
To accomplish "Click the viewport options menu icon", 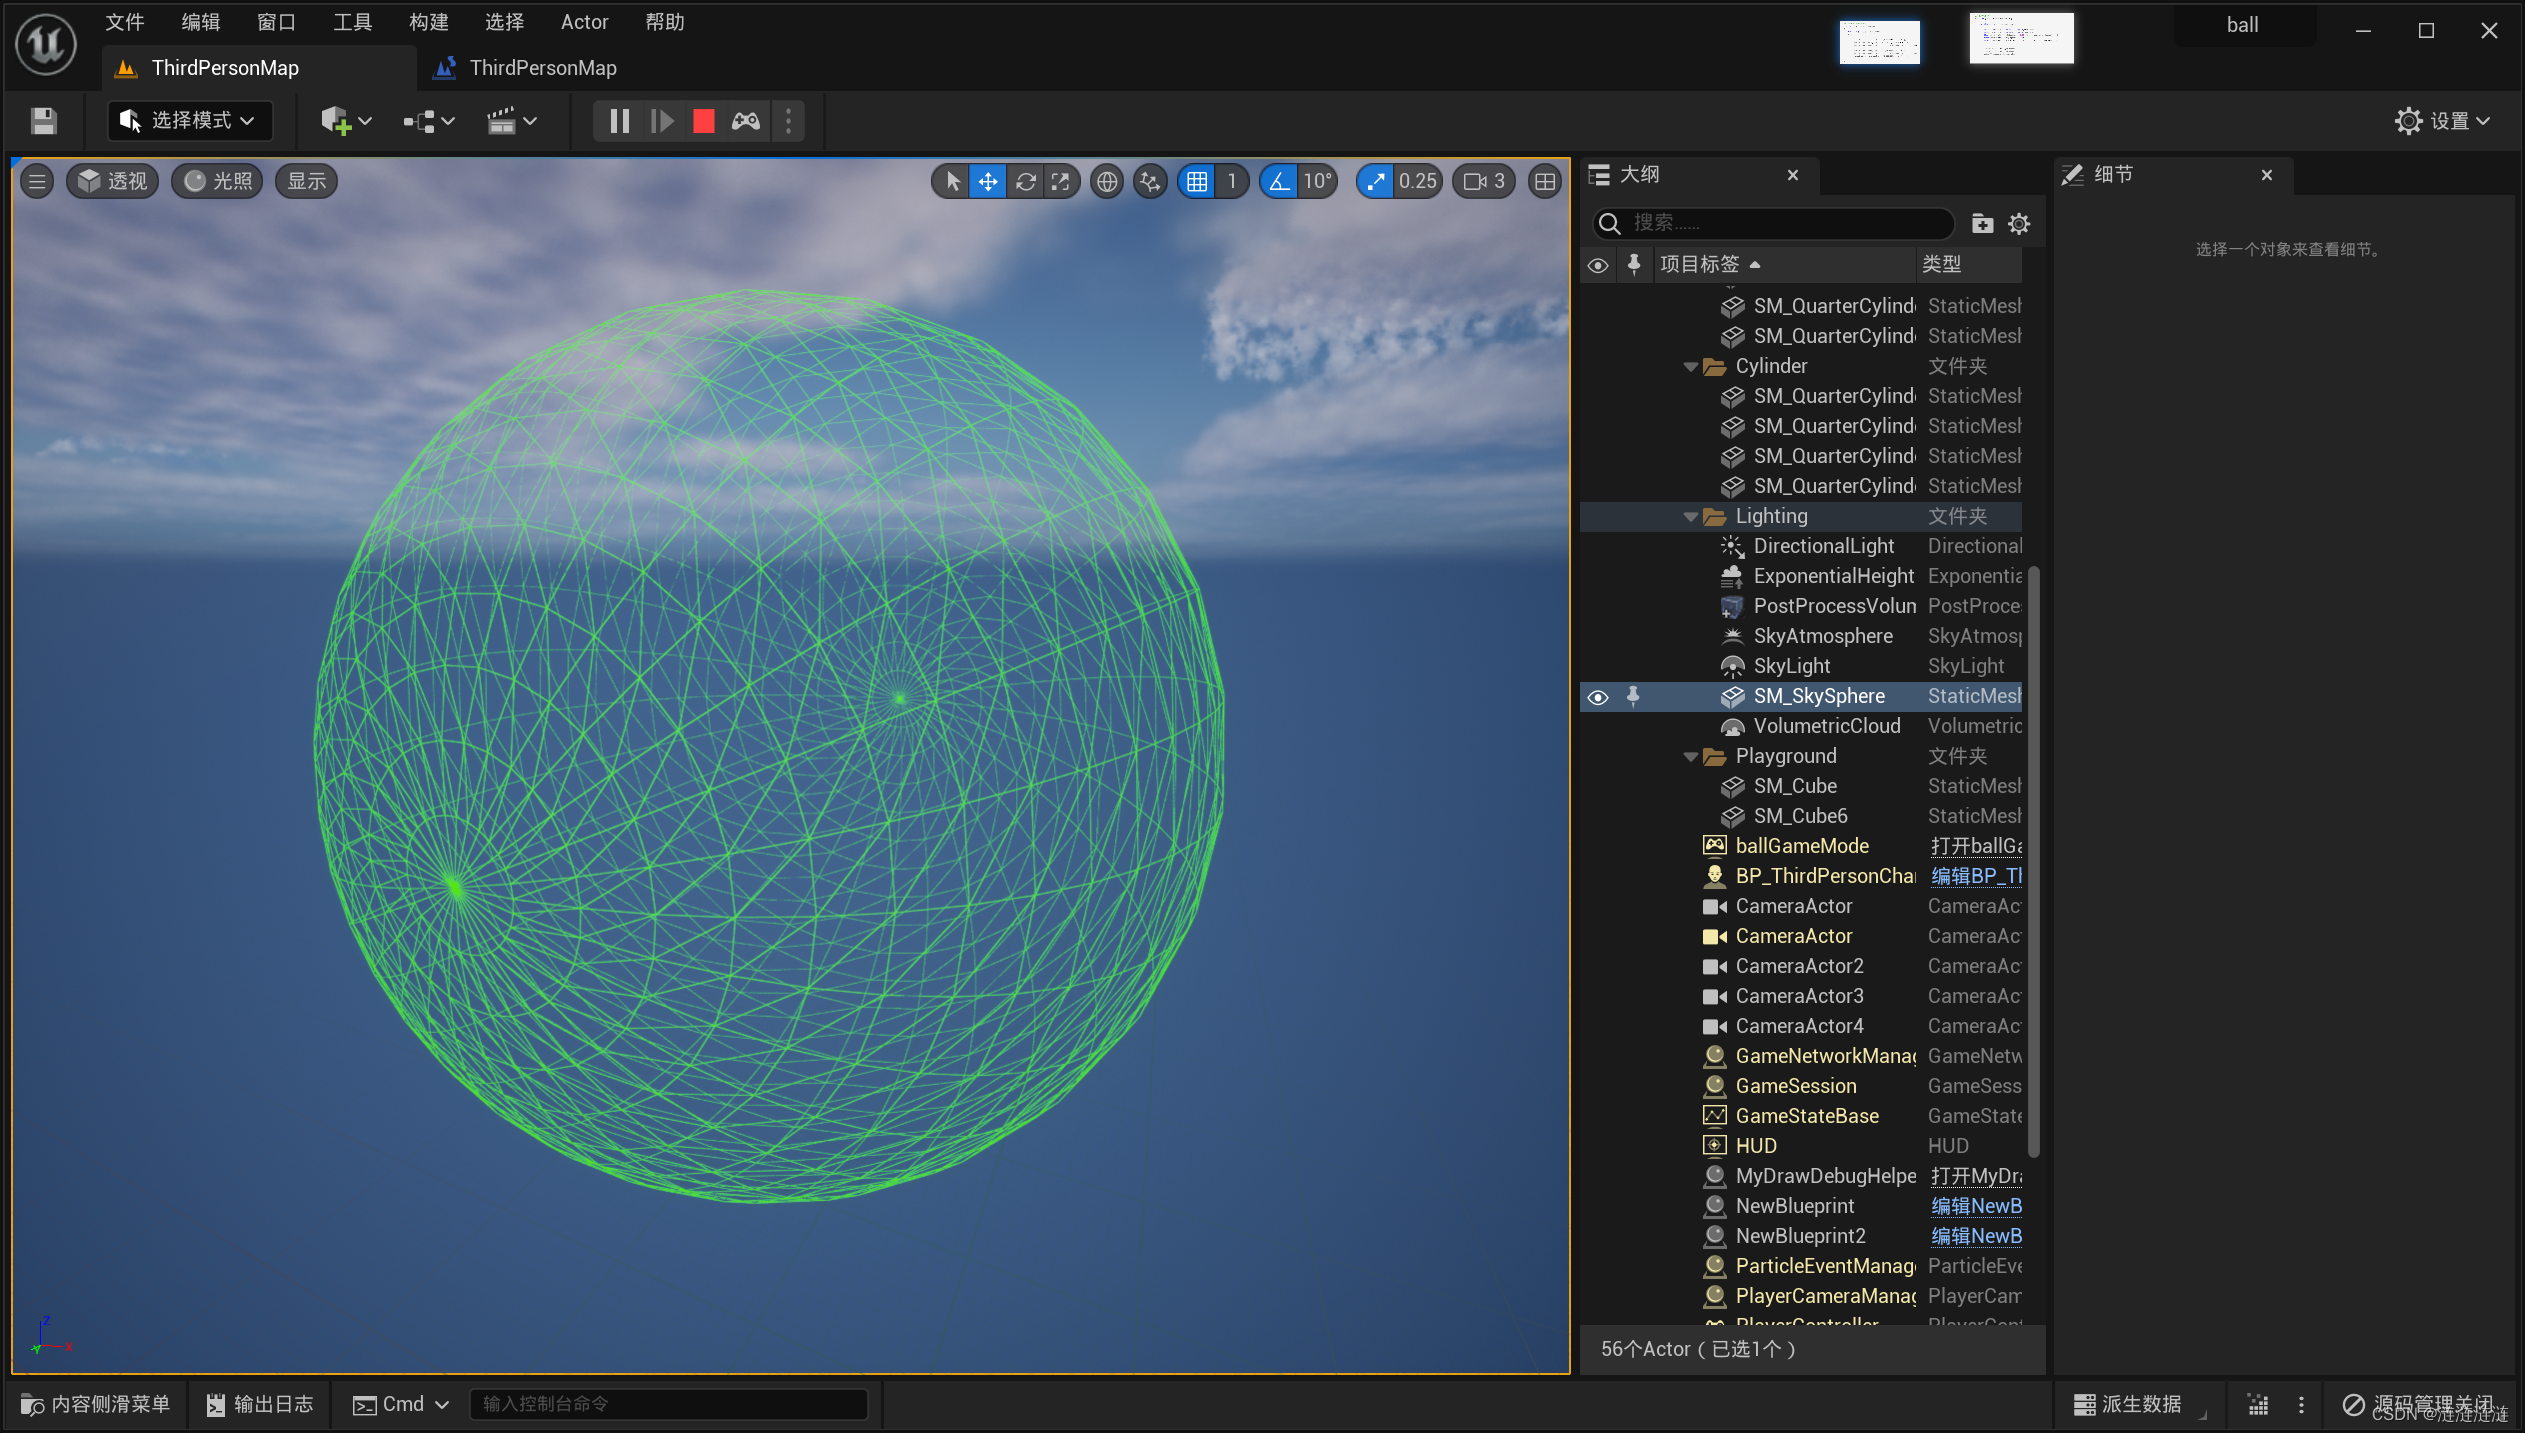I will [x=36, y=179].
